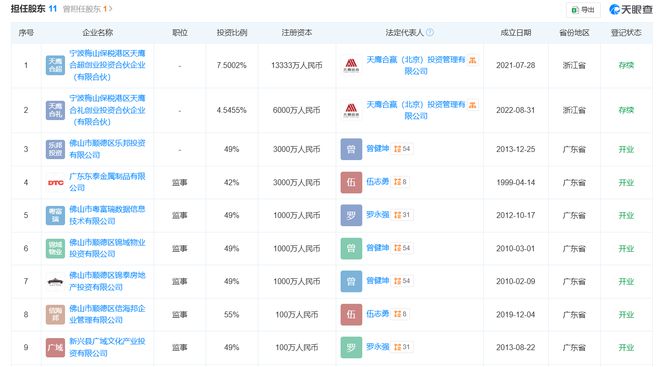The height and width of the screenshot is (367, 660).
Task: Click 伍 avatar icon in row 4
Action: click(x=351, y=182)
